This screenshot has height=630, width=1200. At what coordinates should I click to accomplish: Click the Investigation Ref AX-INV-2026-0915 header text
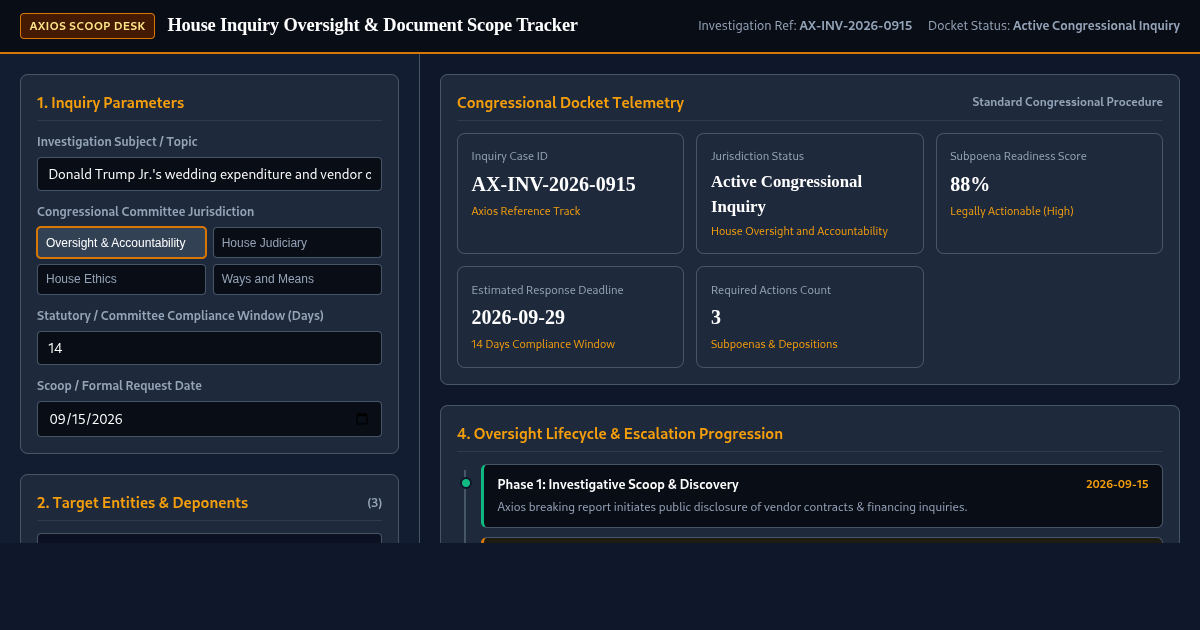tap(805, 26)
